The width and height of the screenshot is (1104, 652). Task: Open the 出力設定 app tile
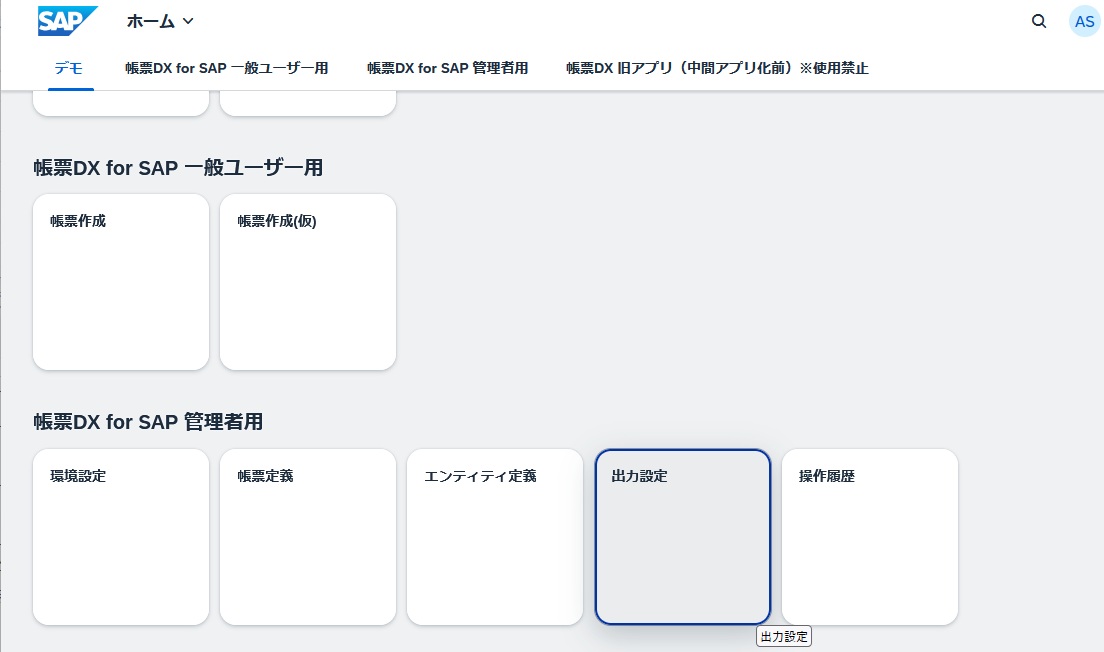click(683, 536)
